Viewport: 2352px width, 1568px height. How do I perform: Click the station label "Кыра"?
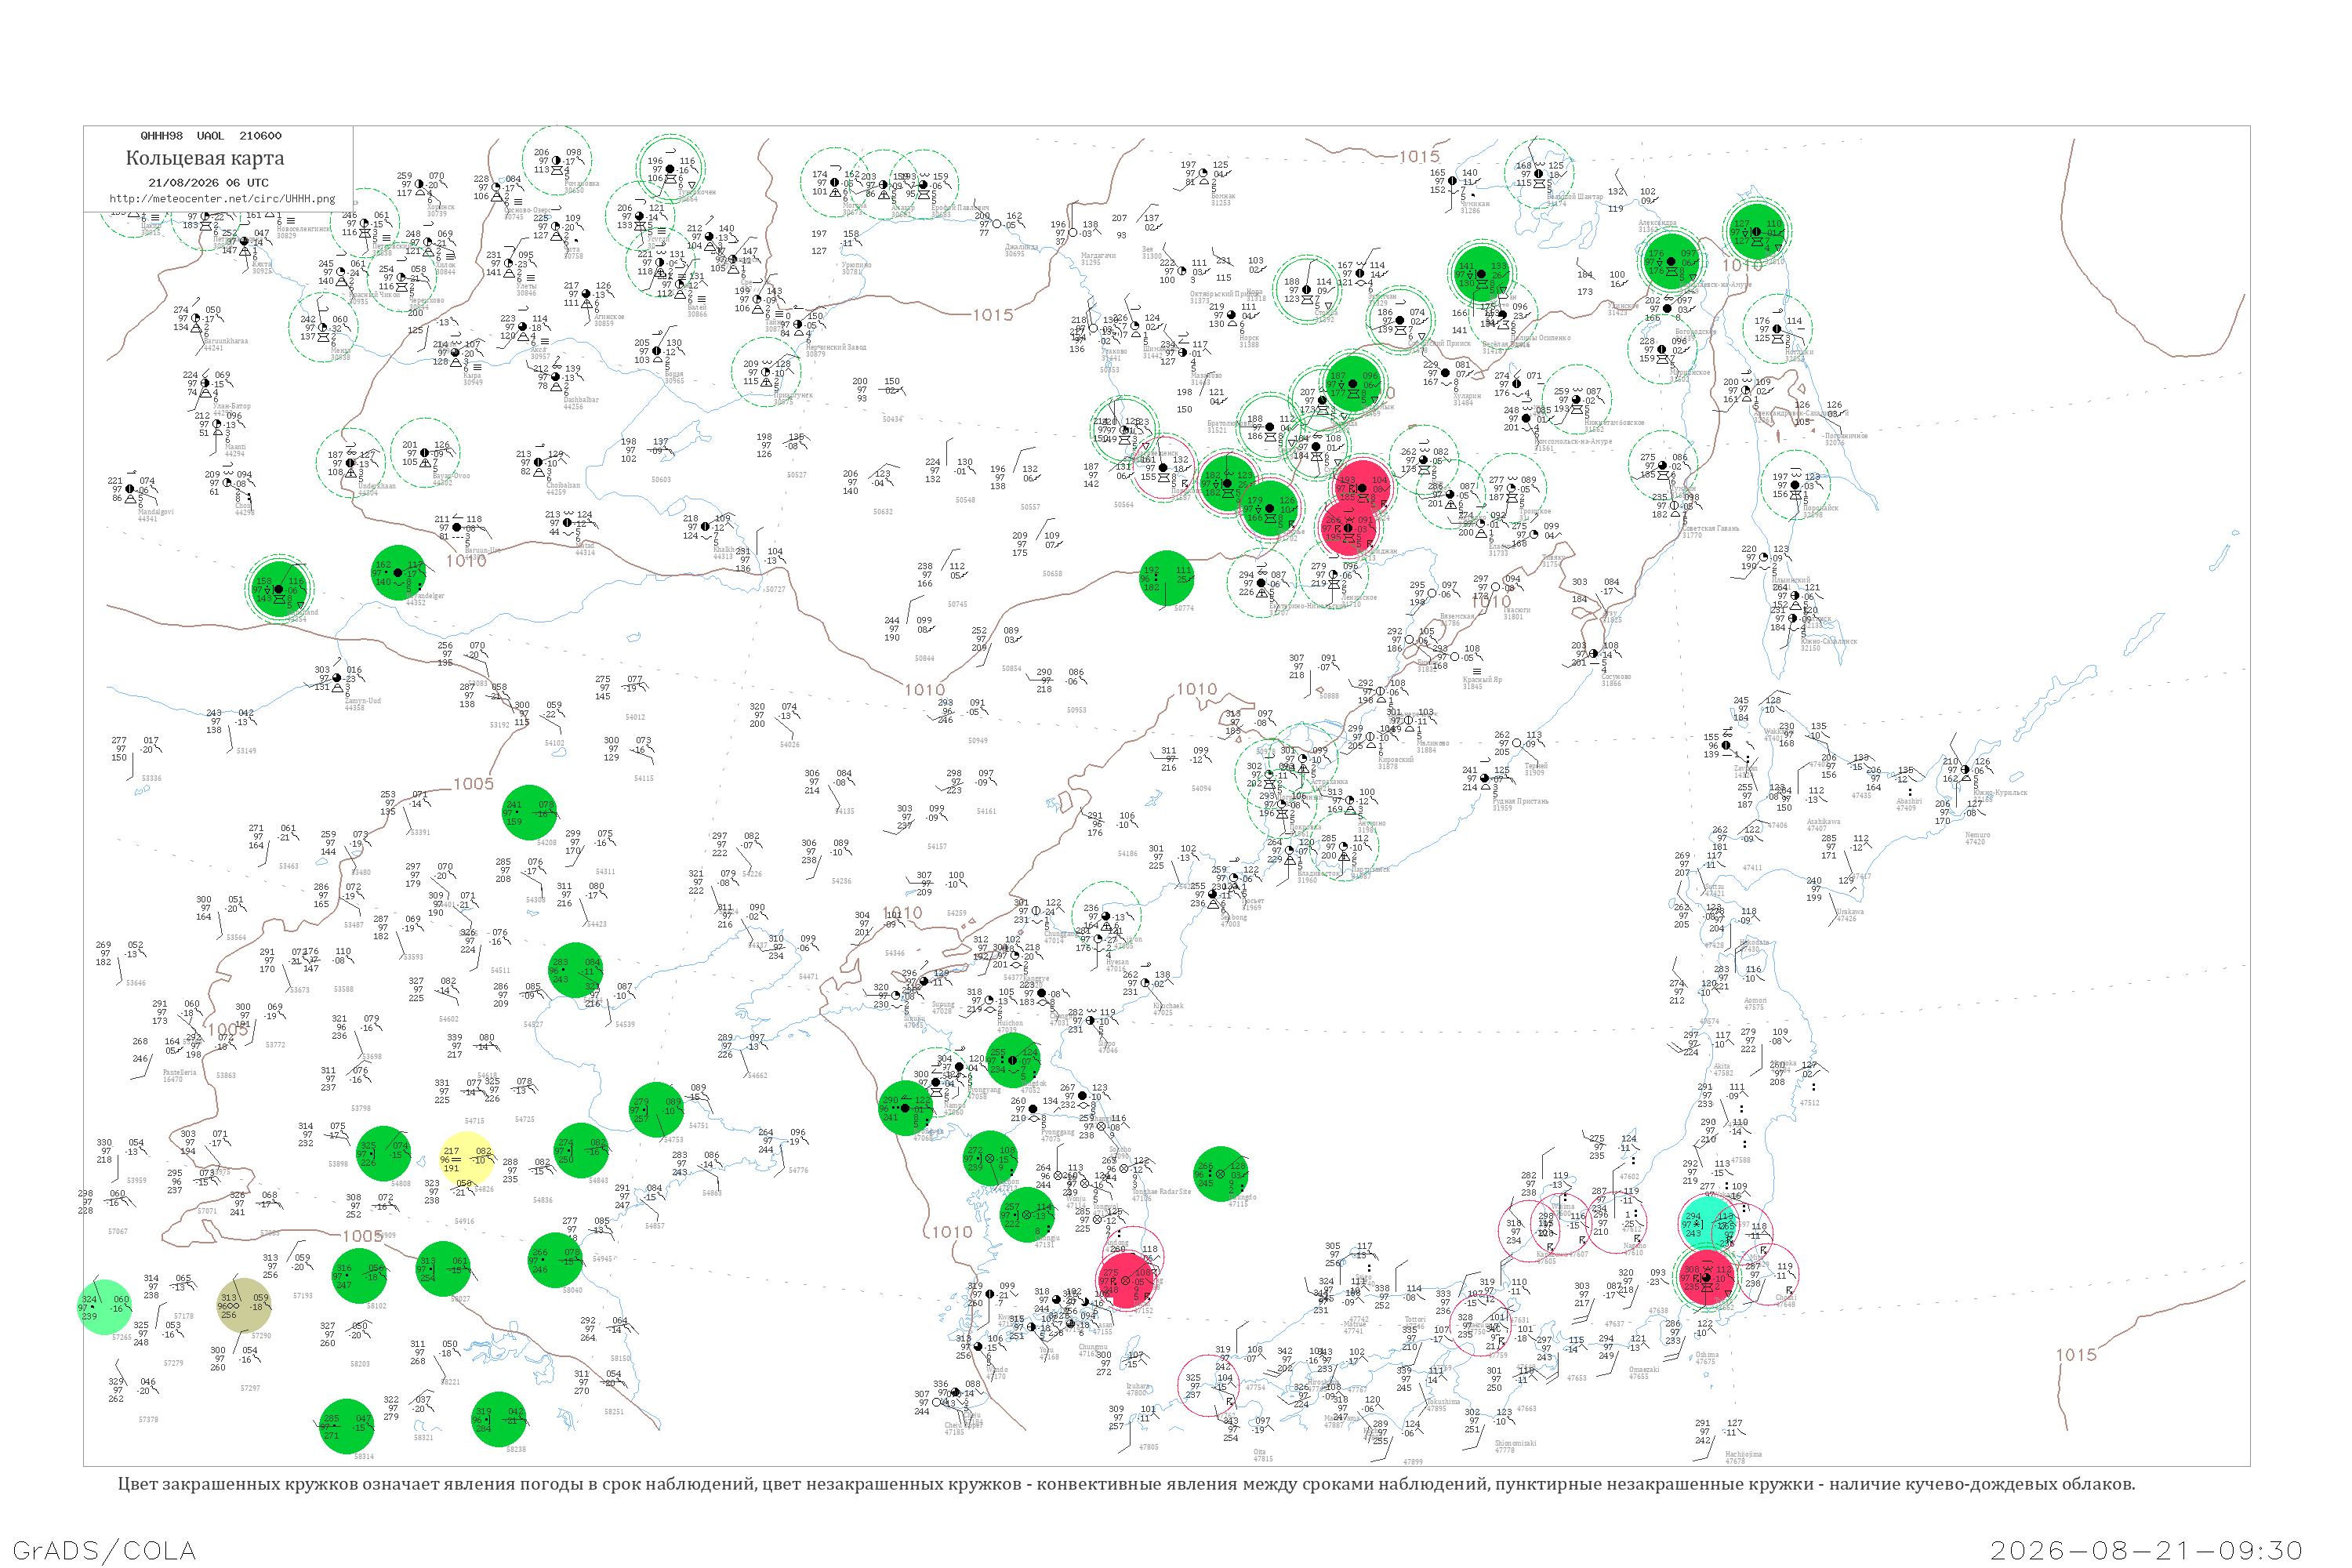[x=473, y=376]
